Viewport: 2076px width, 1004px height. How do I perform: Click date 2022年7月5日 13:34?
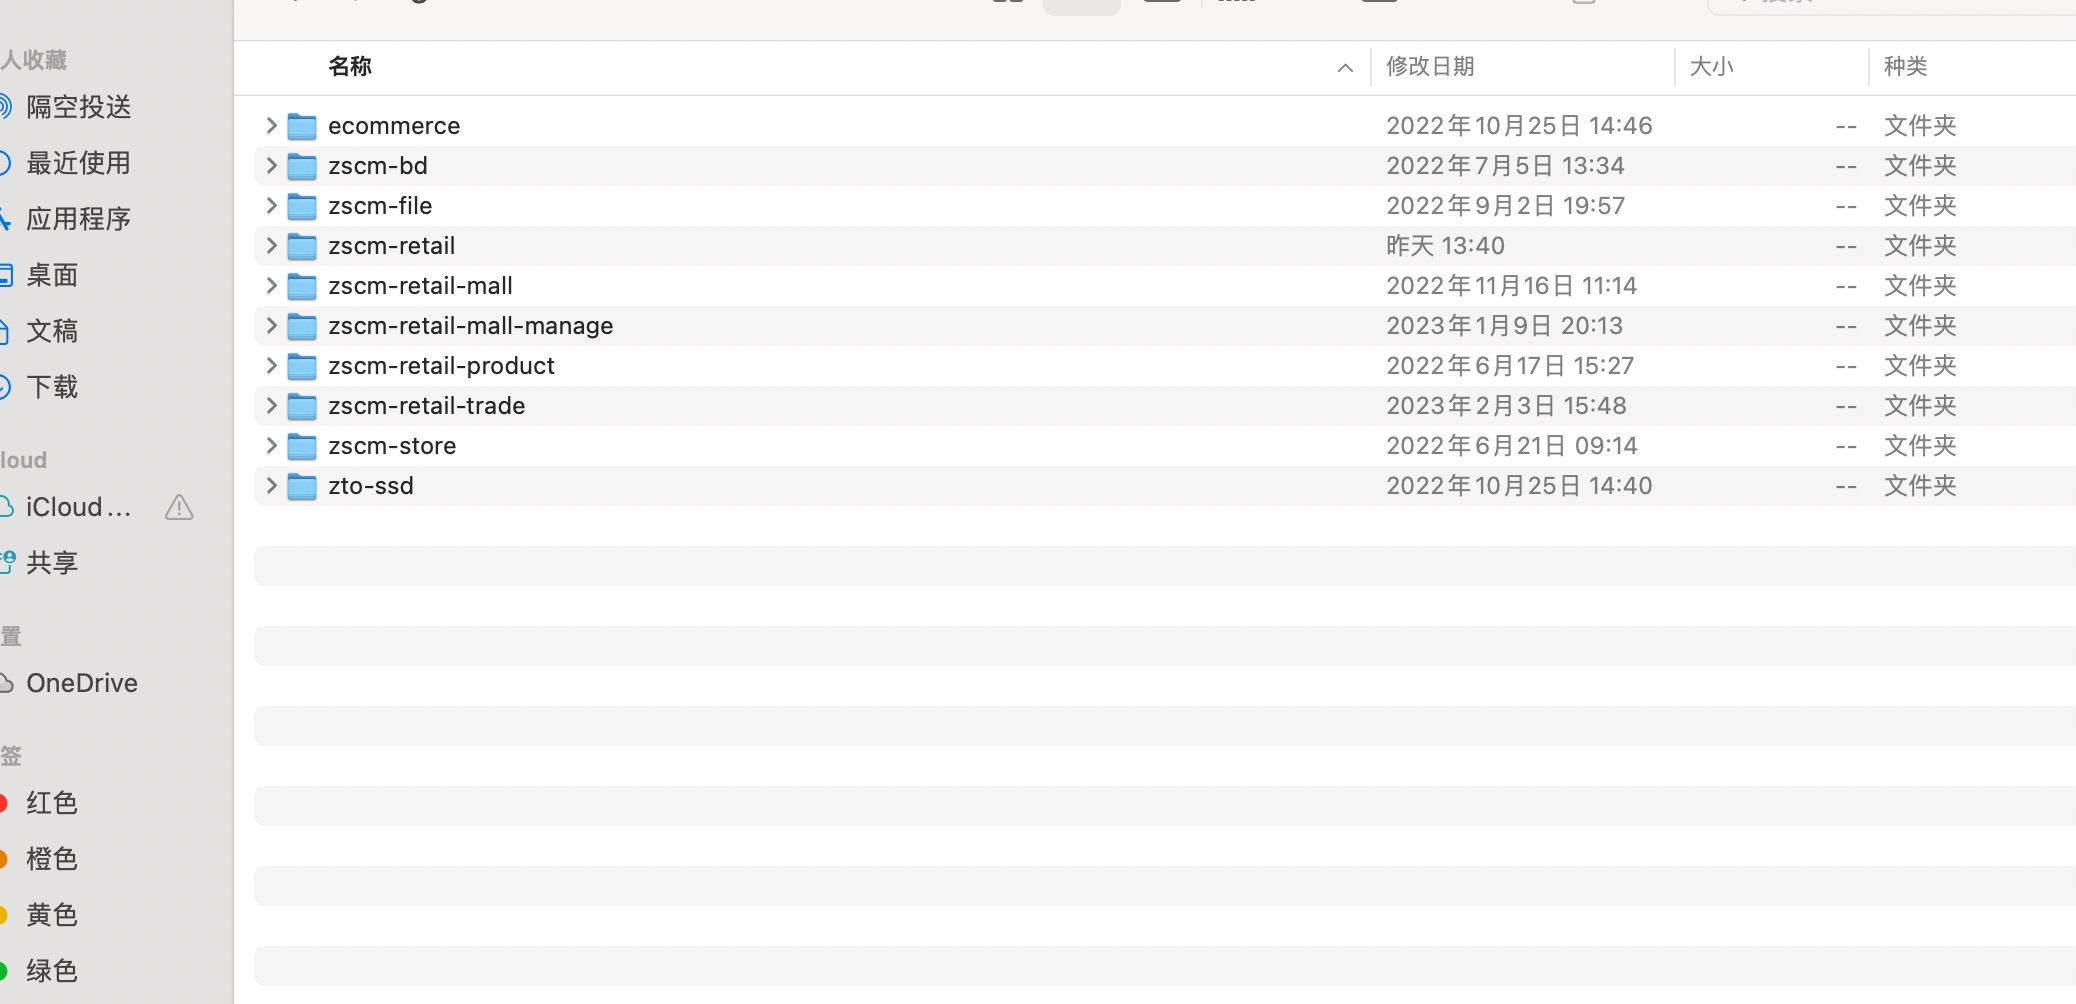[1505, 166]
